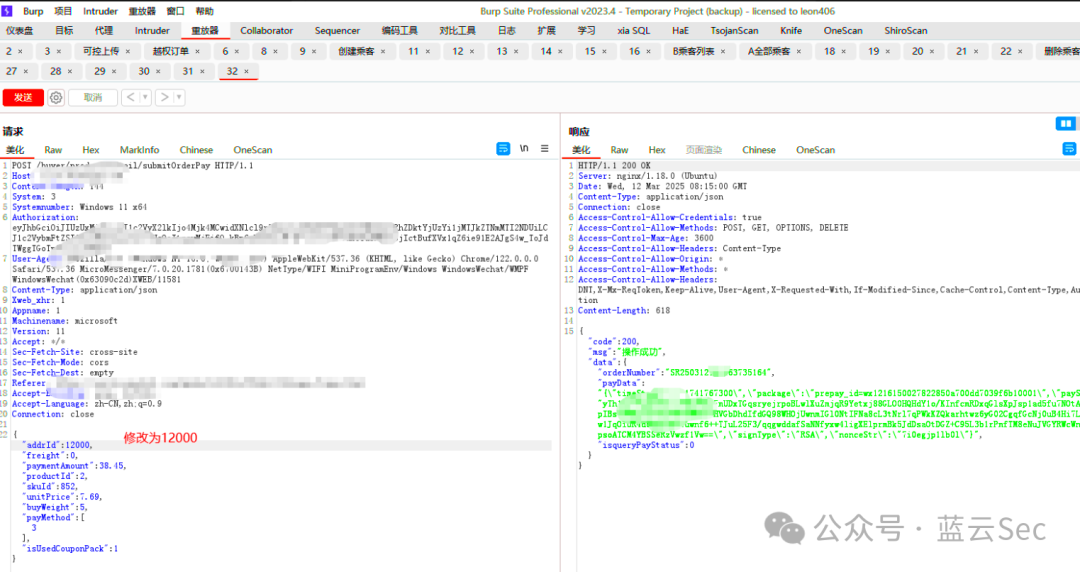Toggle response word wrap icon
The width and height of the screenshot is (1080, 572).
[1069, 148]
